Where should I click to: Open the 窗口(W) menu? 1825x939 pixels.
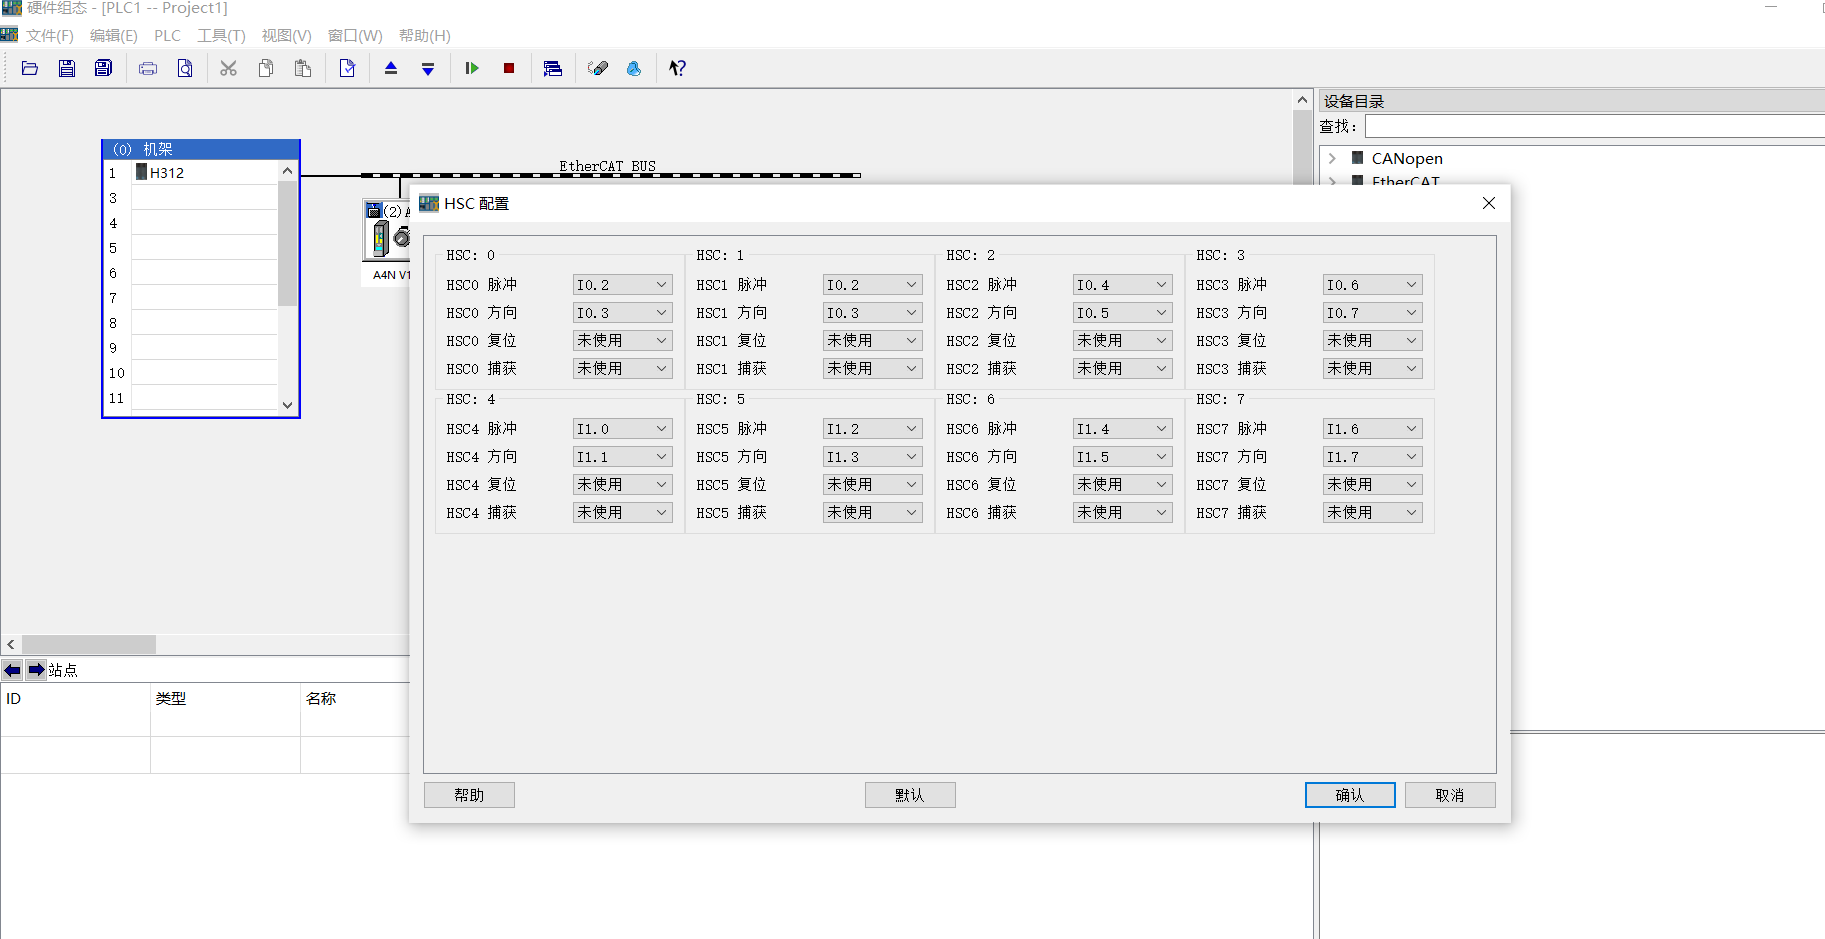click(355, 35)
